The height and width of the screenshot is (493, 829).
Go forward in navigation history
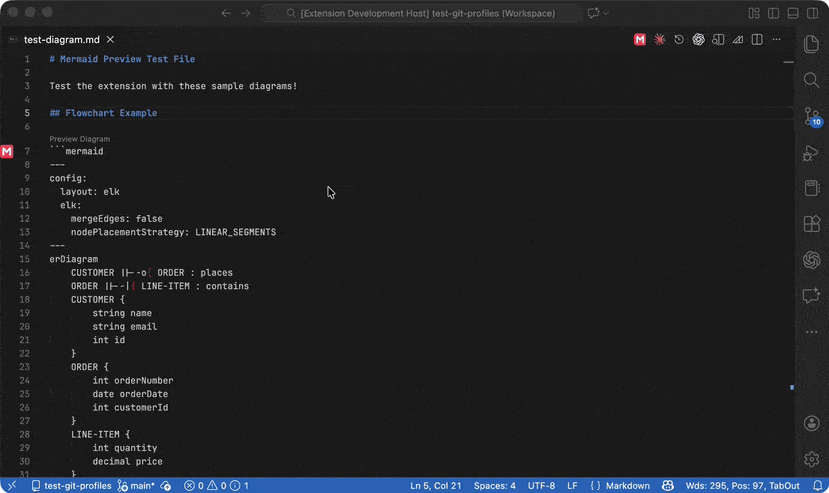tap(245, 13)
